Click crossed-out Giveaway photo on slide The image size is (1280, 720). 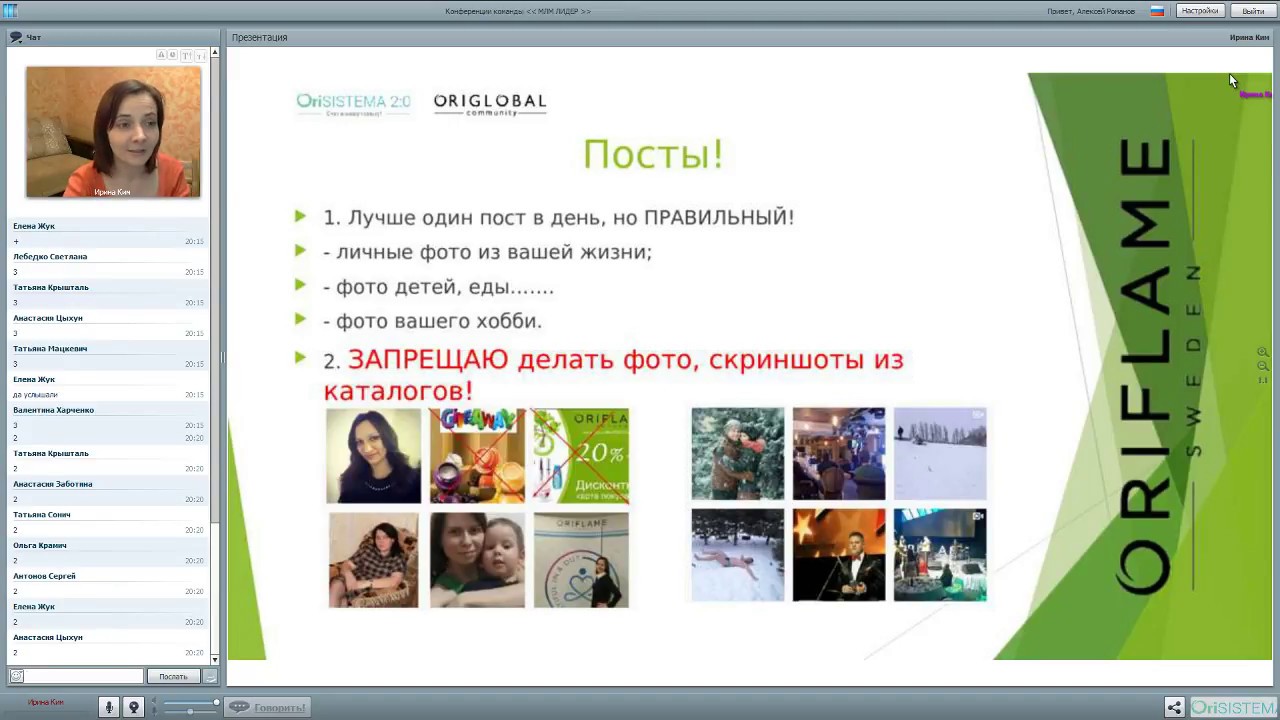(x=477, y=455)
